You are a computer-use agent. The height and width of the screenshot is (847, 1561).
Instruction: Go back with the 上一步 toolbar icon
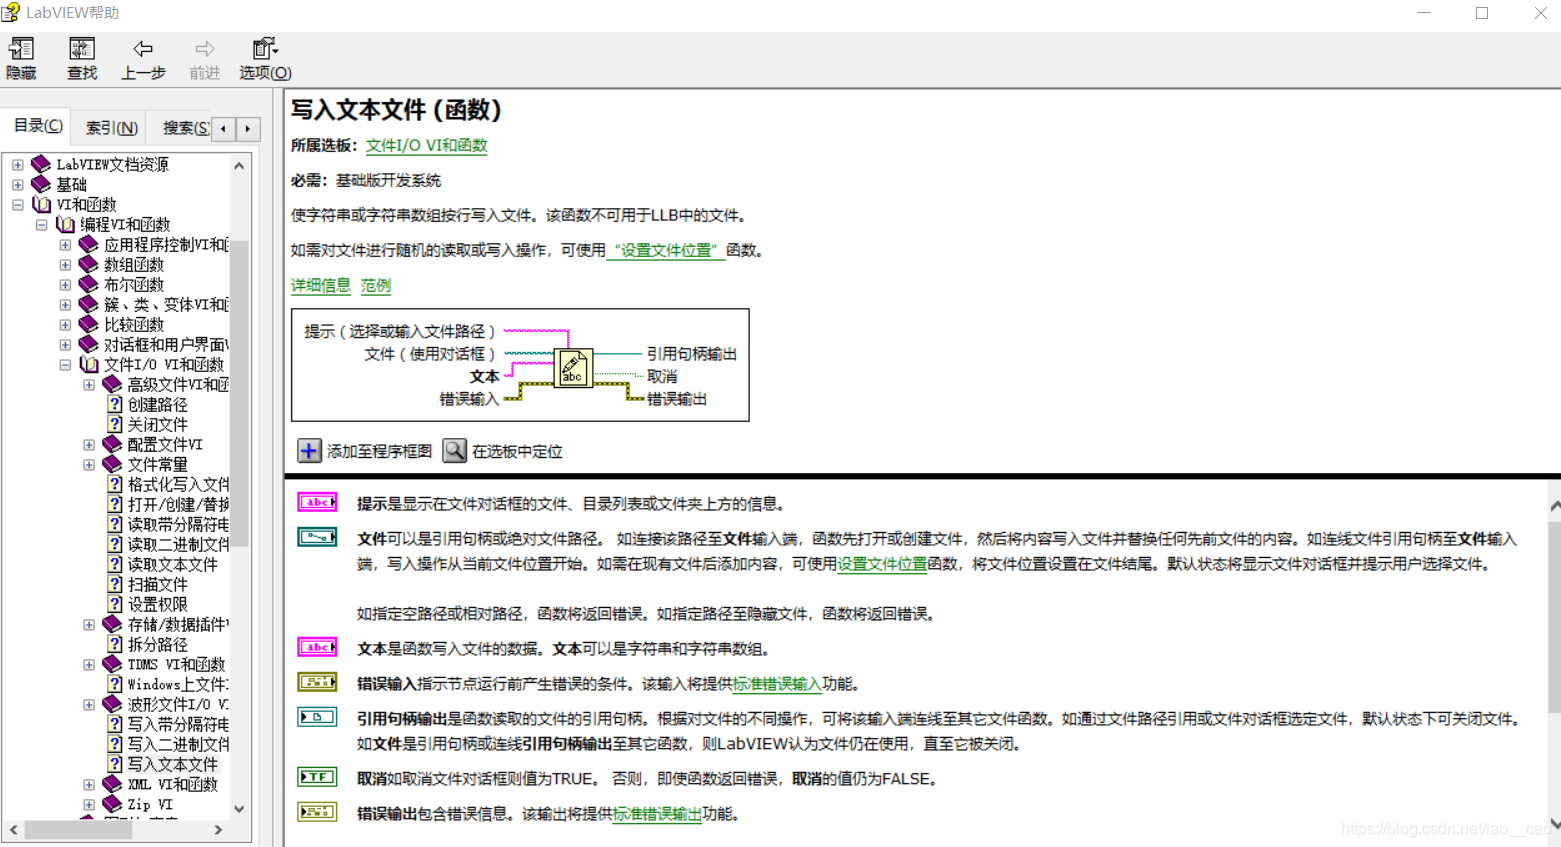(143, 59)
